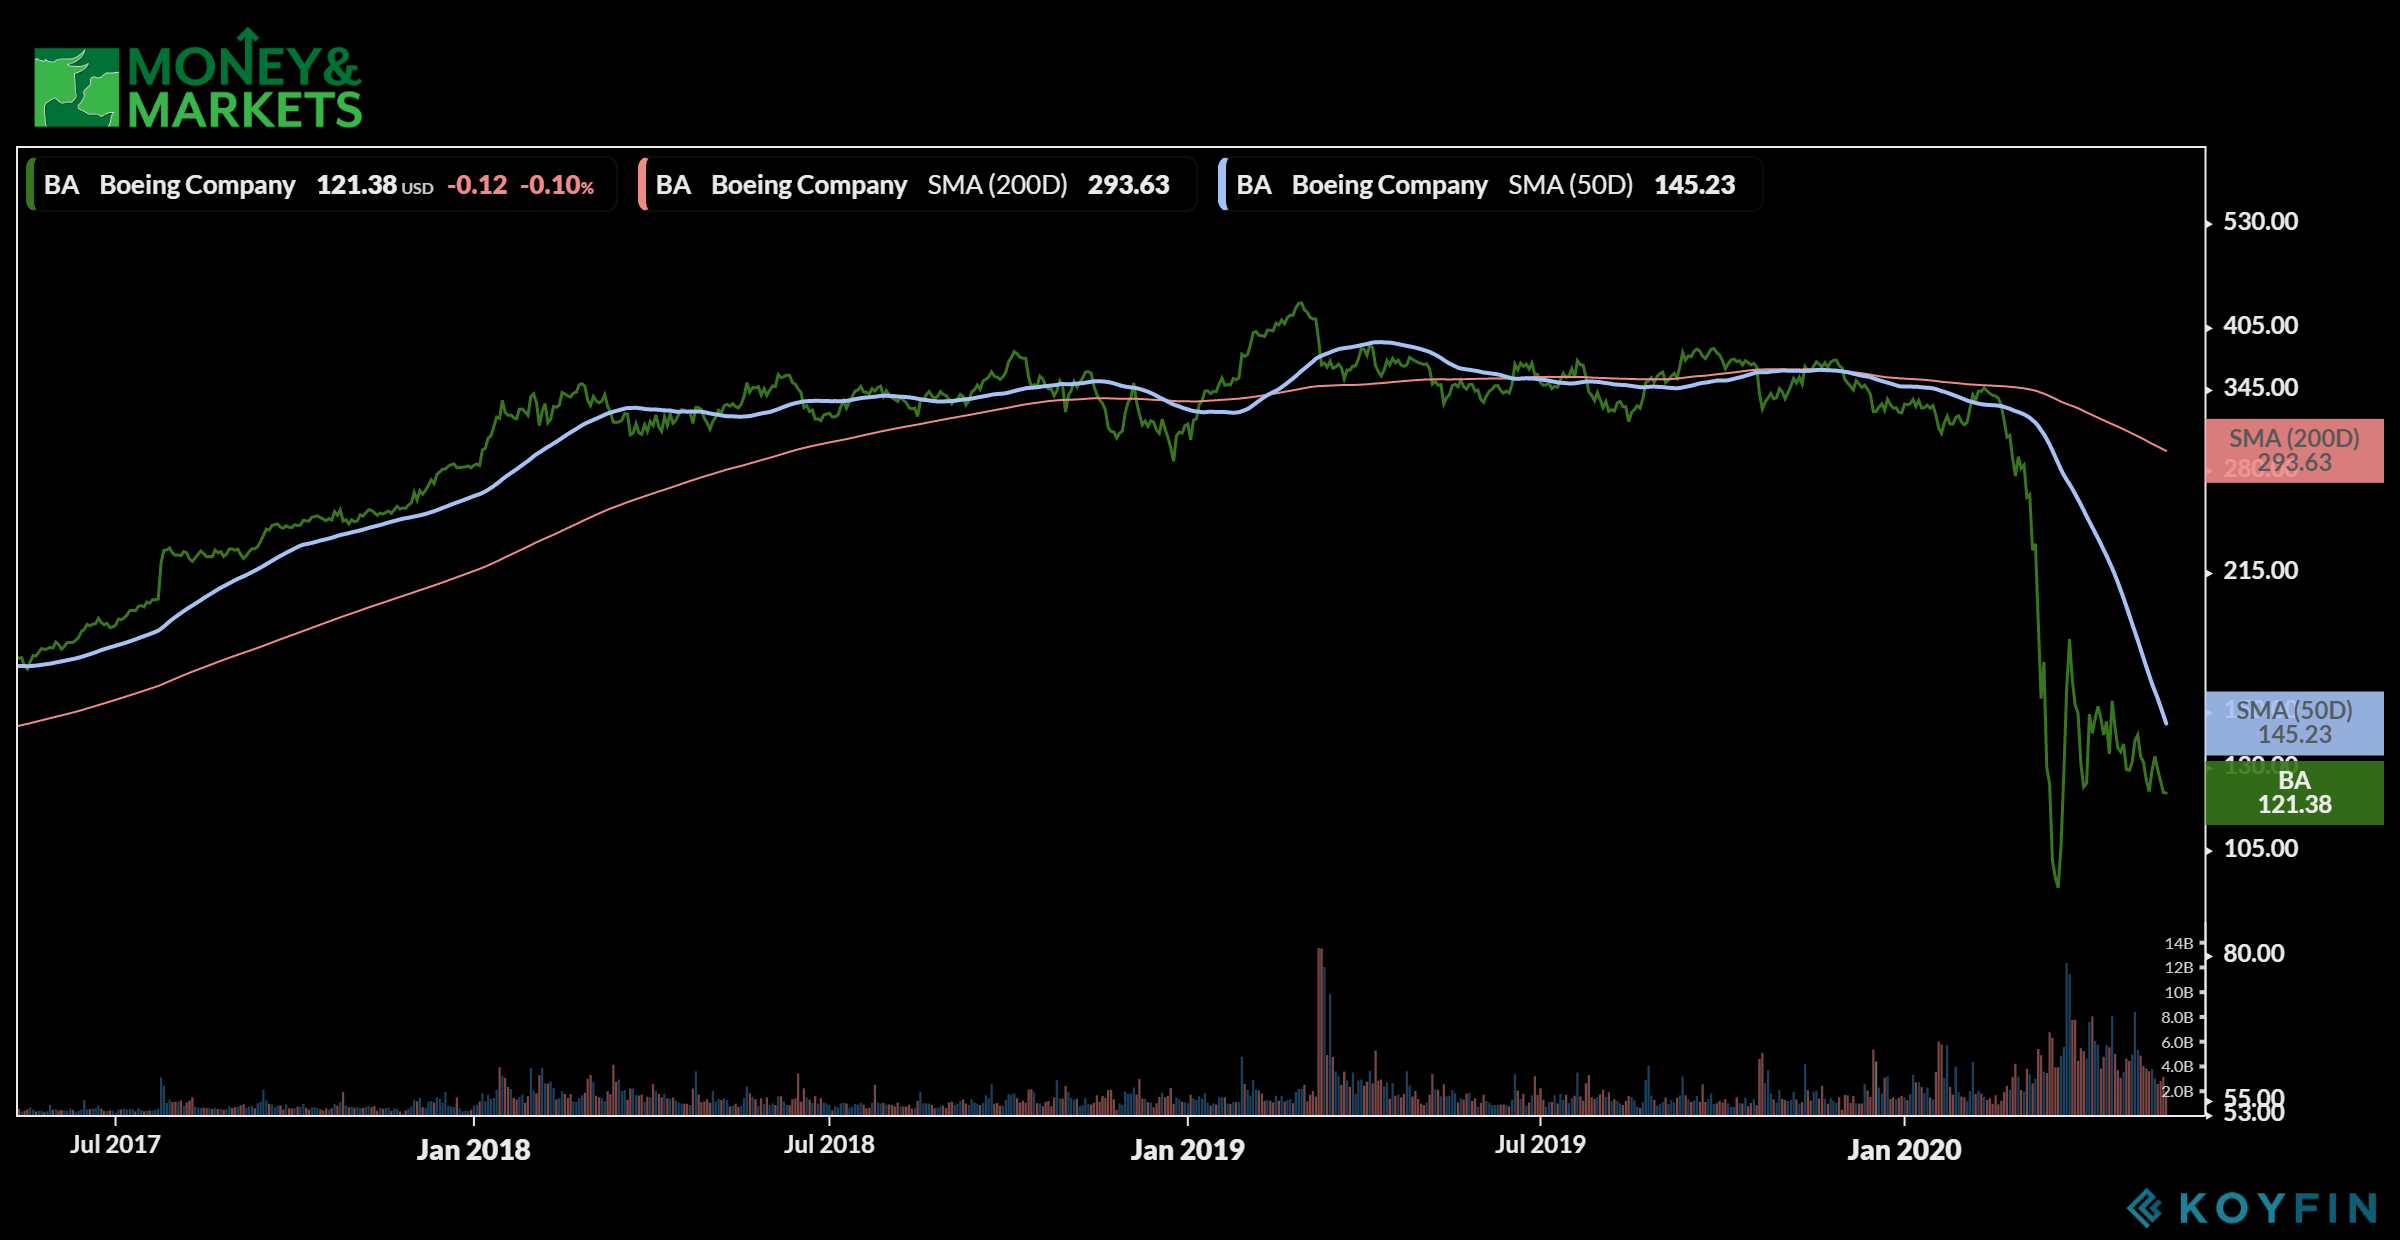The image size is (2400, 1240).
Task: Click the 405.00 price axis label
Action: tap(2260, 326)
